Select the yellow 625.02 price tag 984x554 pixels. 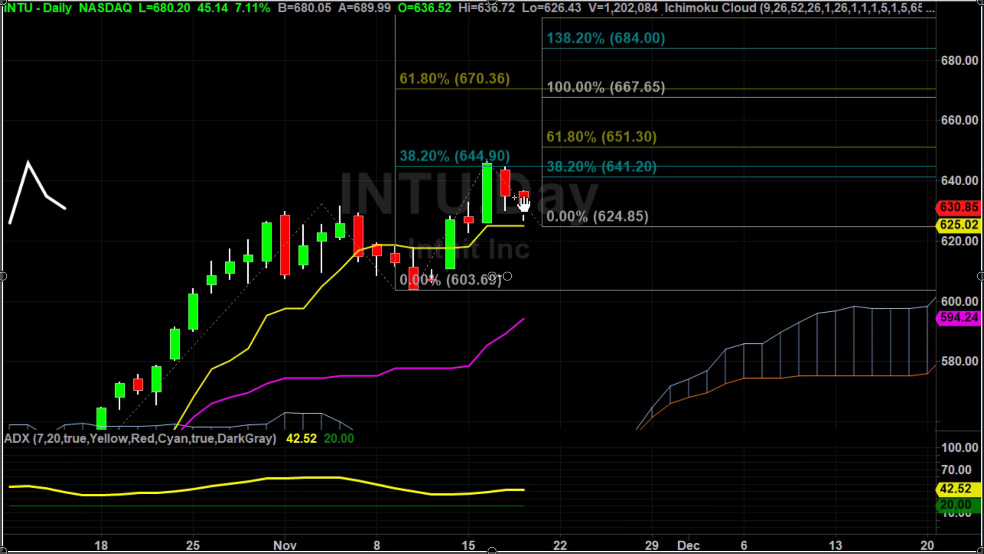[958, 225]
